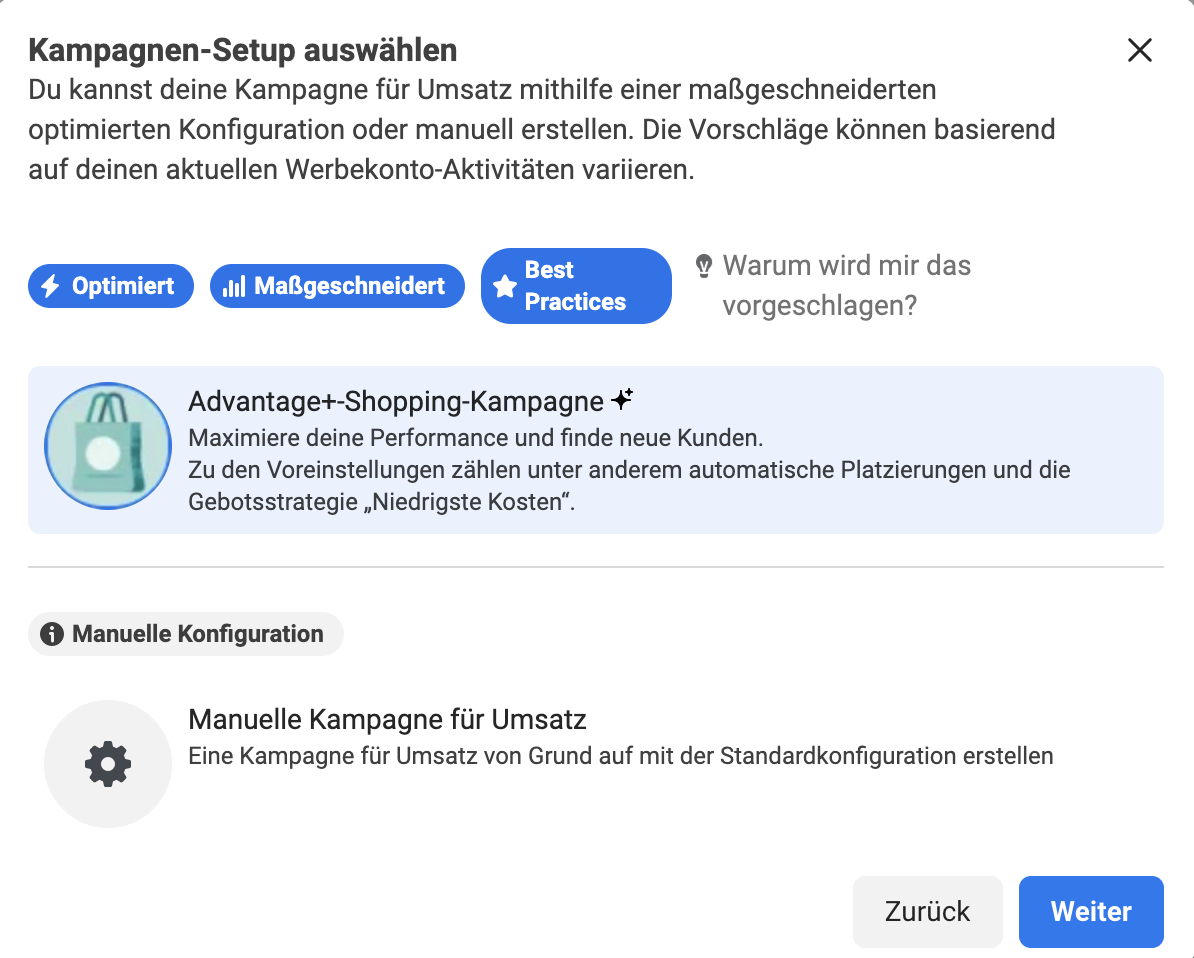Click the star icon in Best Practices
1194x958 pixels.
[505, 286]
